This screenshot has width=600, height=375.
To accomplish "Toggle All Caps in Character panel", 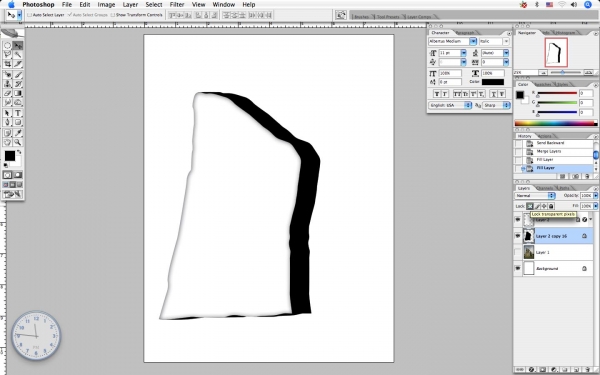I will 457,94.
